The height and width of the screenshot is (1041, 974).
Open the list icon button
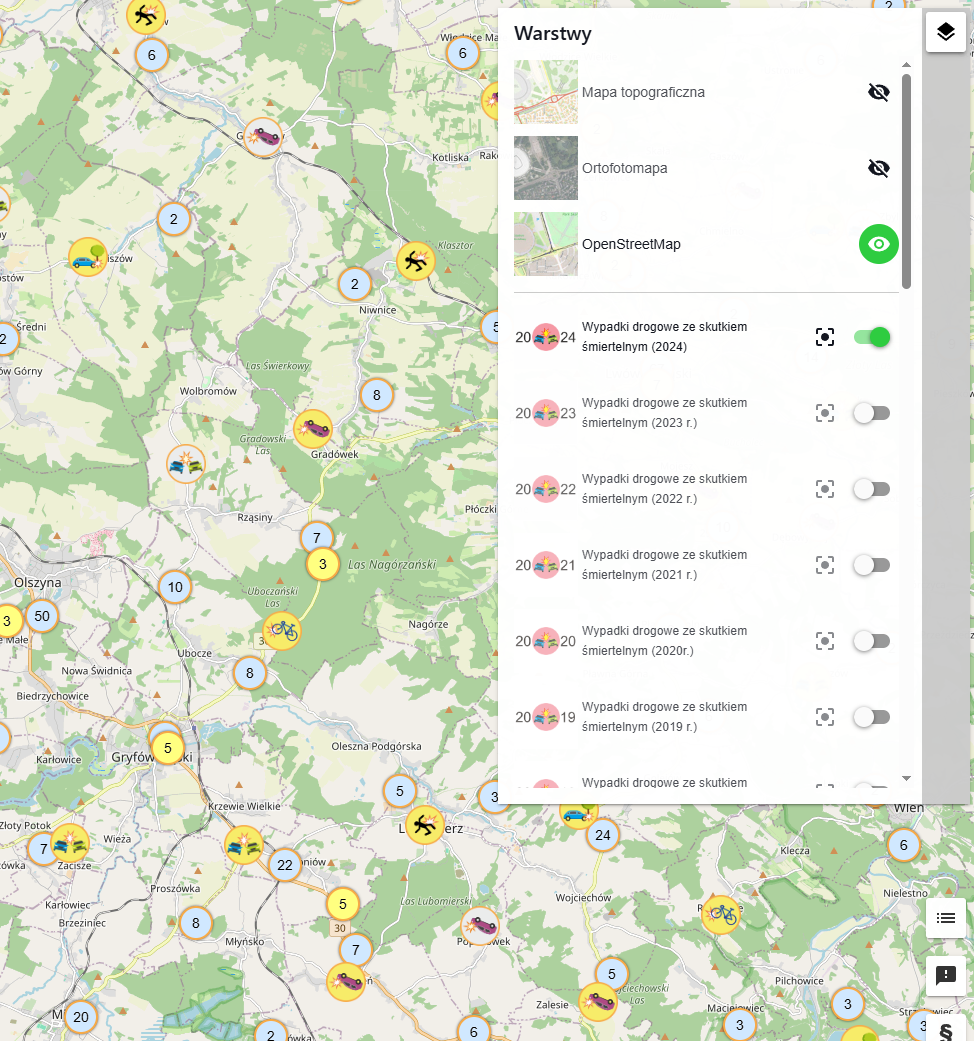[945, 918]
